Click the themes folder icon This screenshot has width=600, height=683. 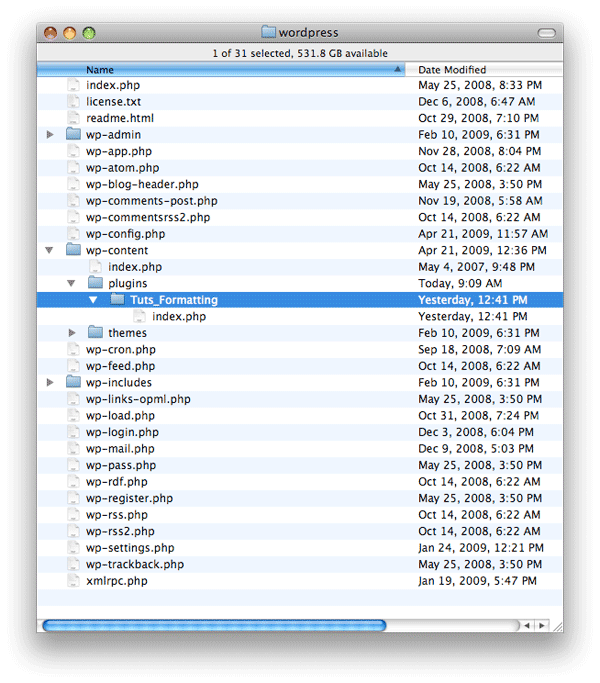point(95,333)
